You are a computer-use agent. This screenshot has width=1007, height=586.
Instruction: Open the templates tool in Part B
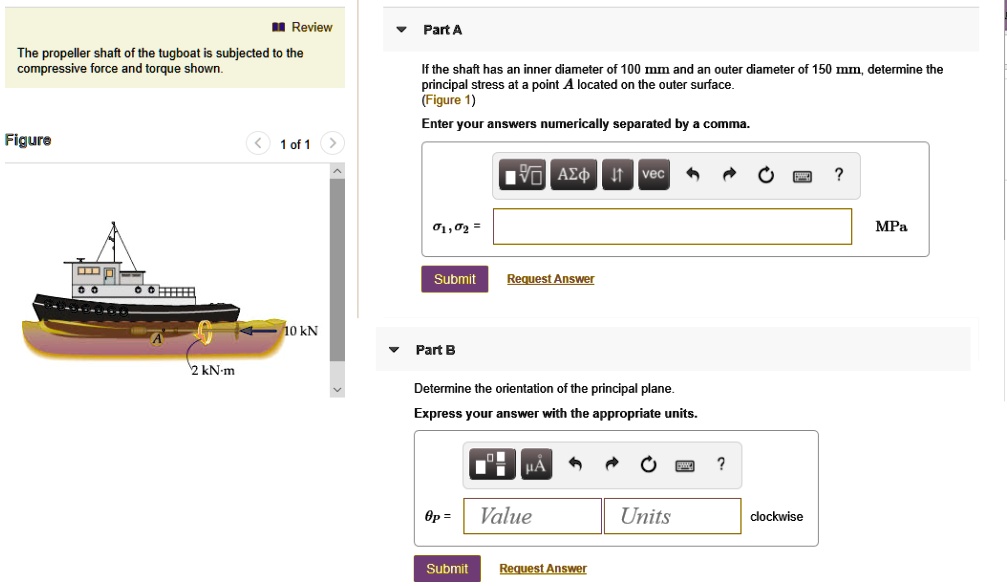pyautogui.click(x=491, y=464)
